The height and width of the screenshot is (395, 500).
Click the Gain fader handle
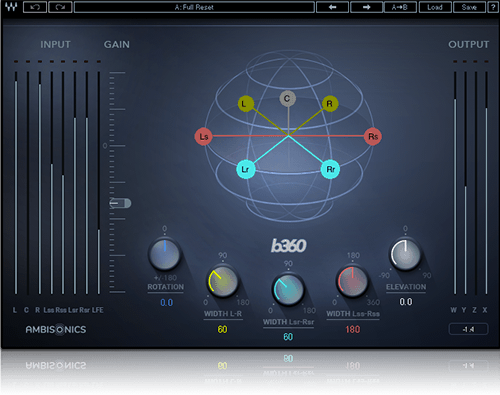click(120, 203)
